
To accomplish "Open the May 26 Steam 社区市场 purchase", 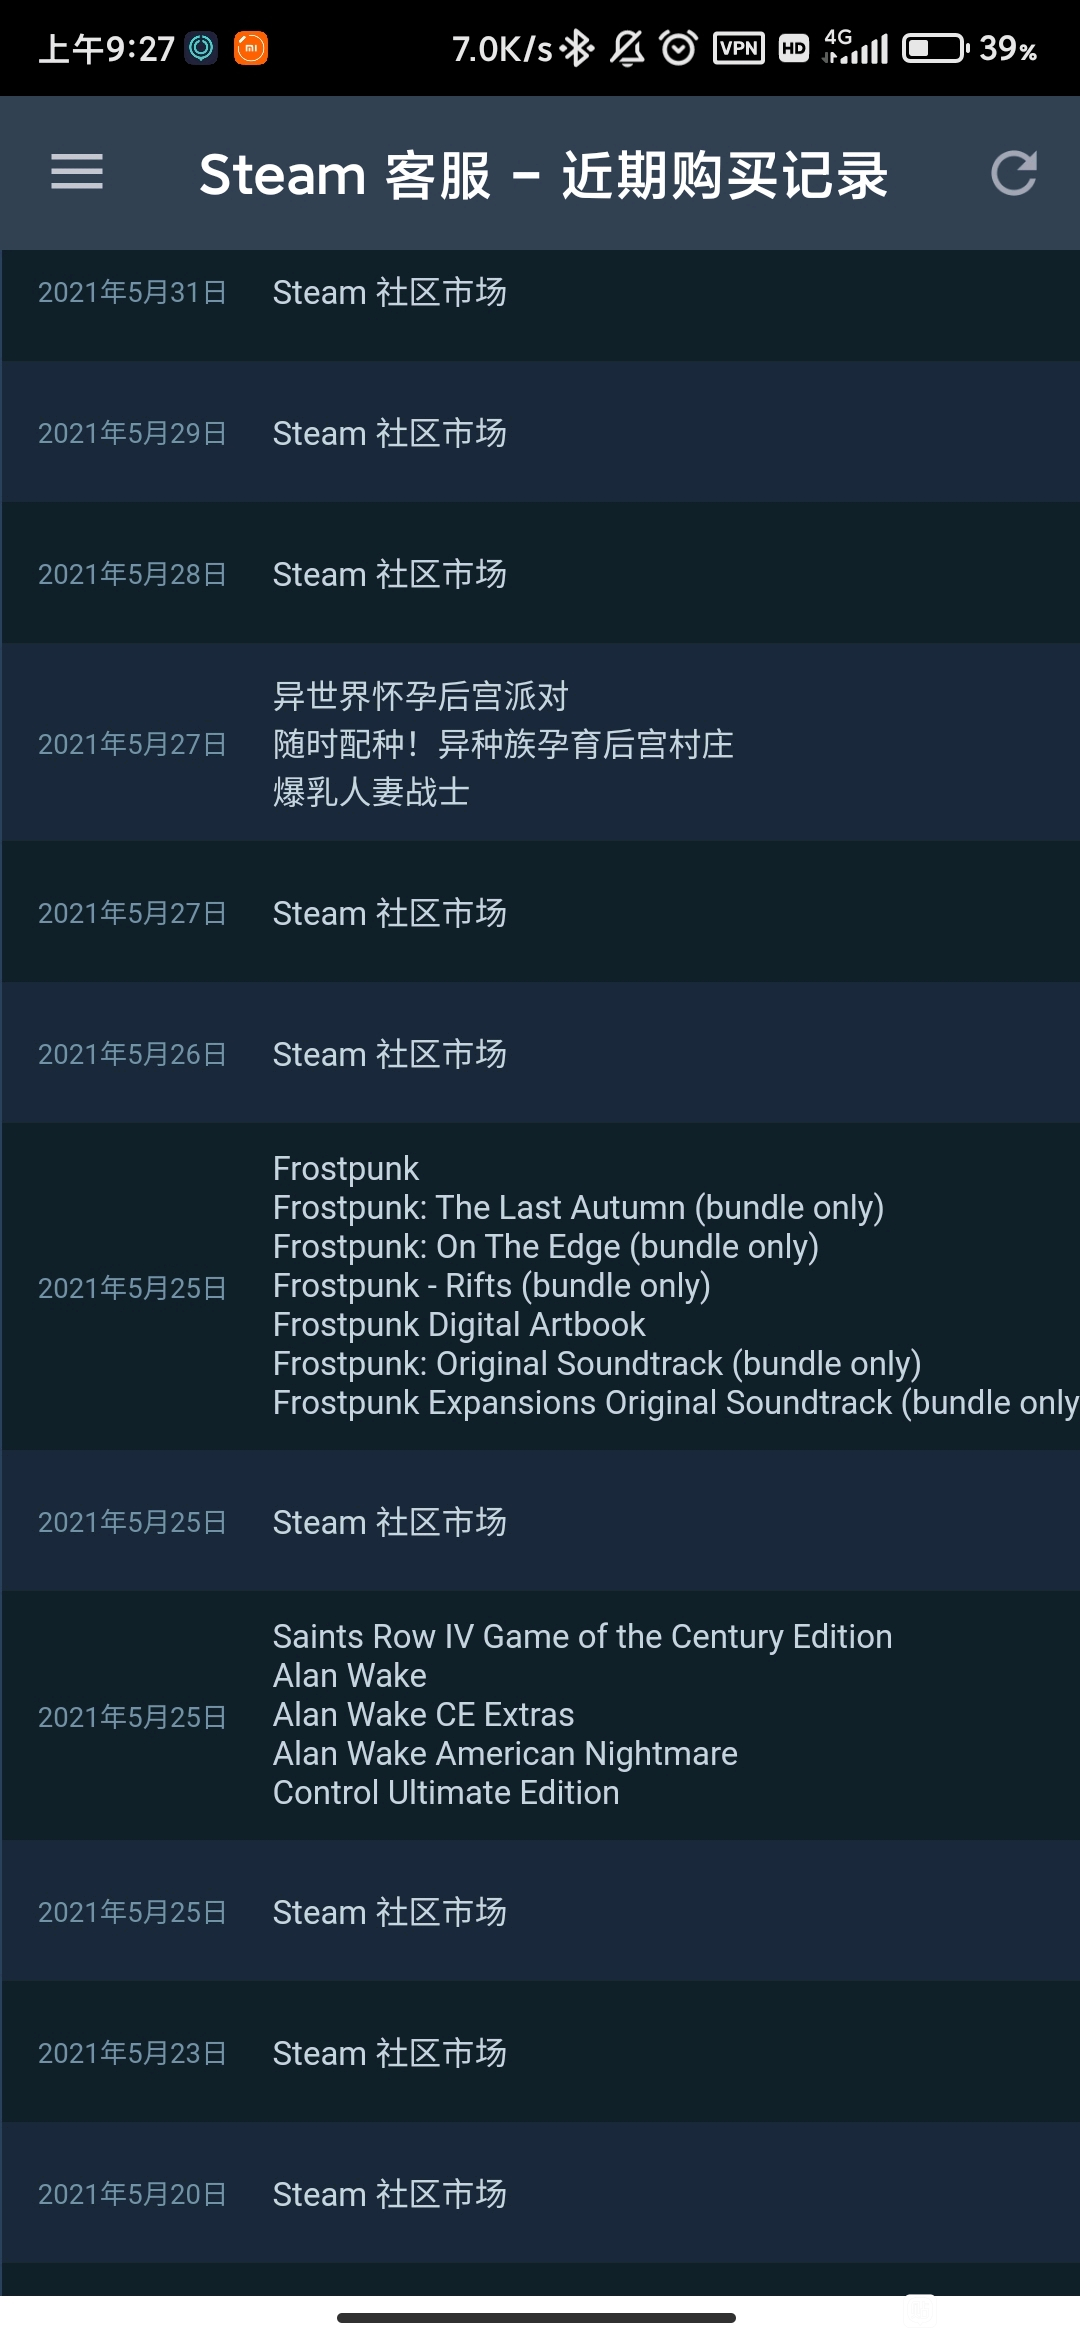I will pyautogui.click(x=540, y=1054).
